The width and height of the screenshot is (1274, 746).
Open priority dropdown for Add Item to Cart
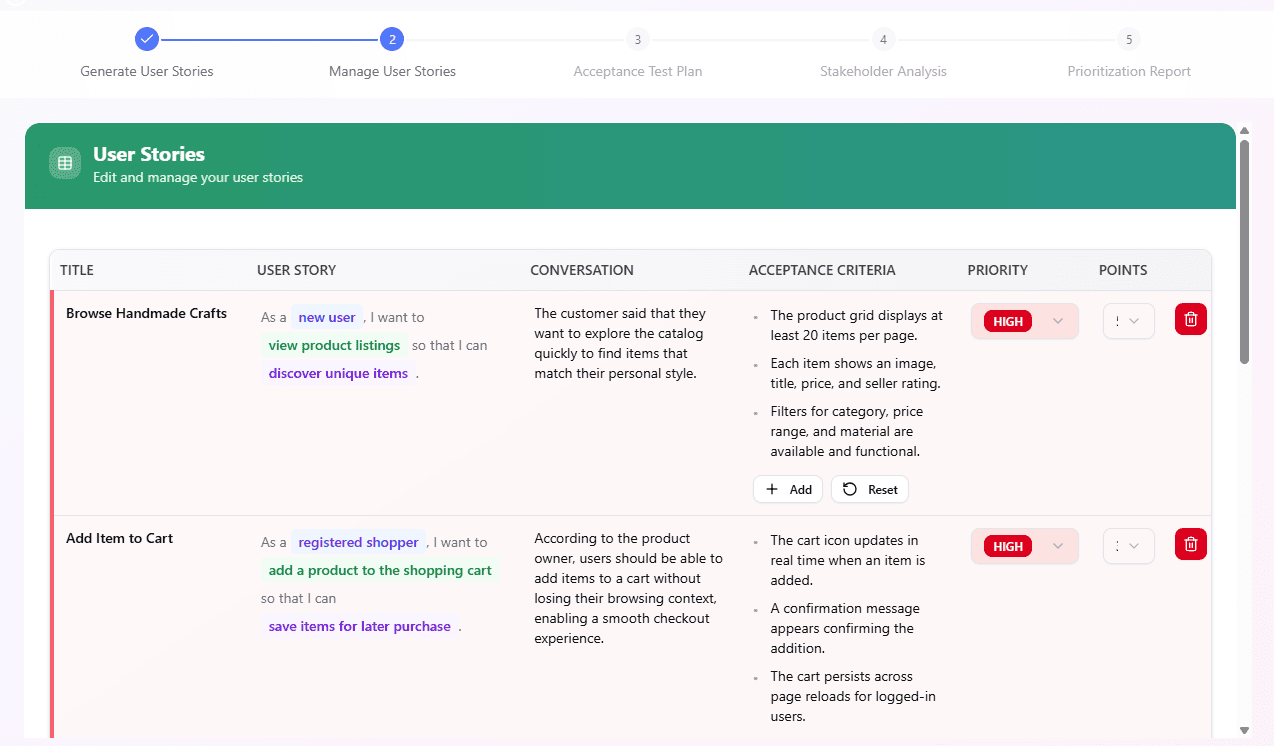click(1056, 546)
